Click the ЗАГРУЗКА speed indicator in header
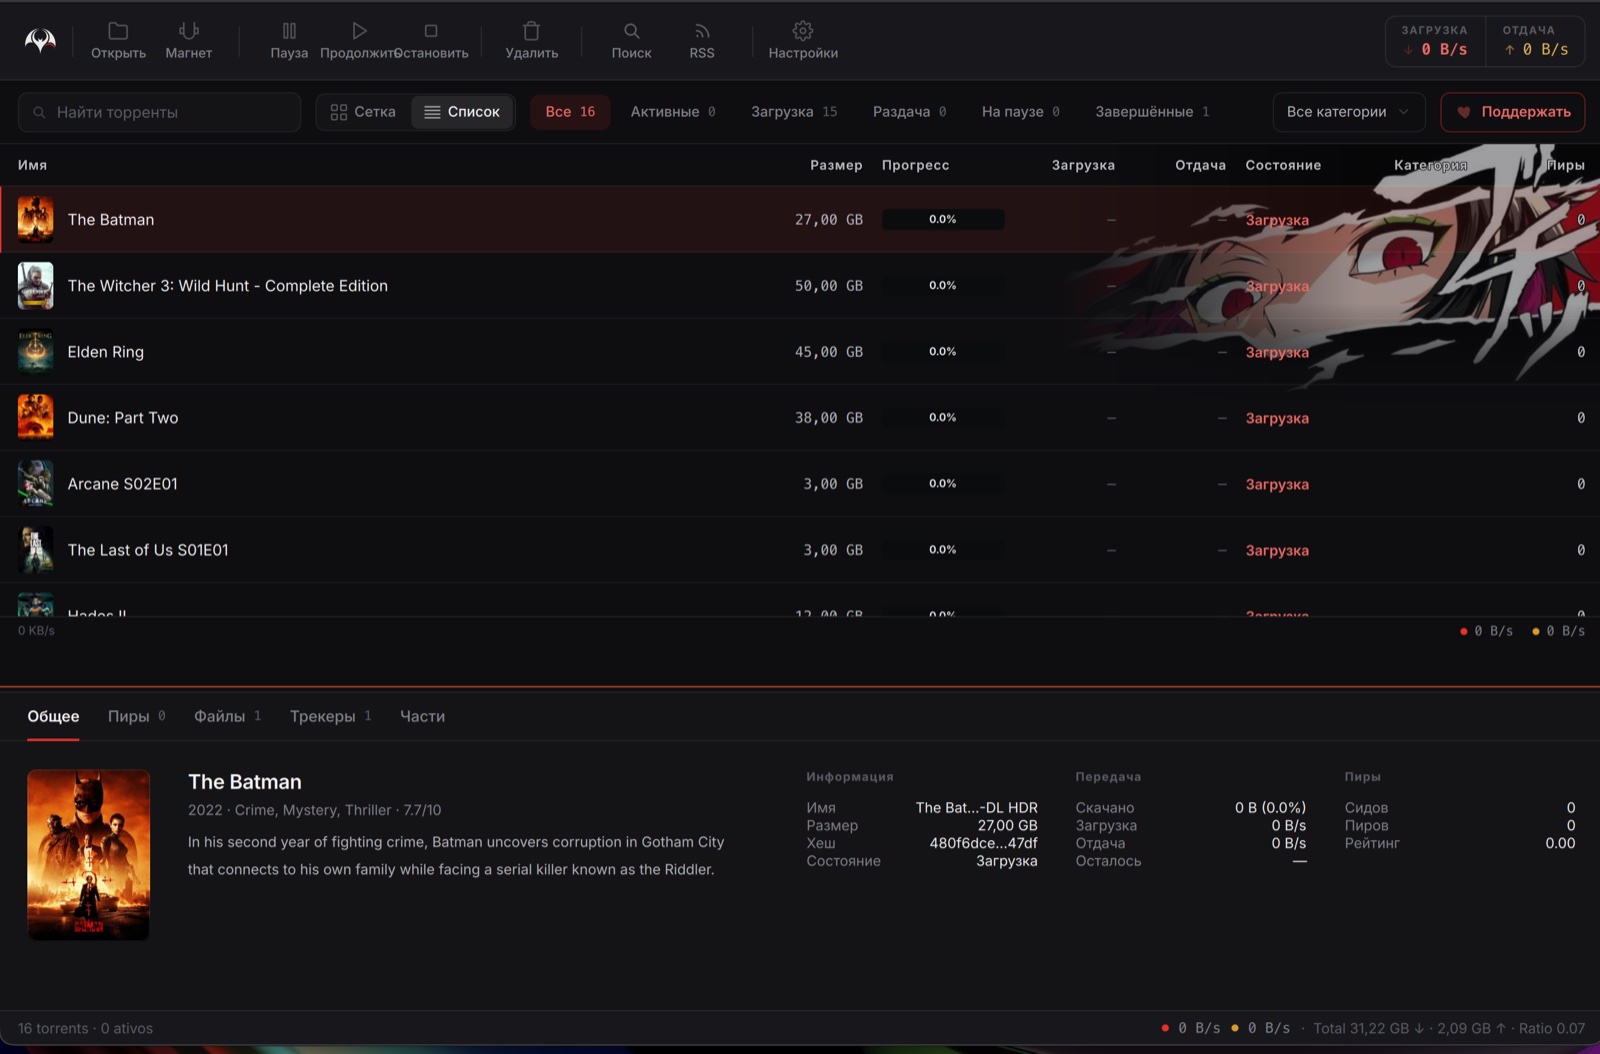 point(1435,41)
